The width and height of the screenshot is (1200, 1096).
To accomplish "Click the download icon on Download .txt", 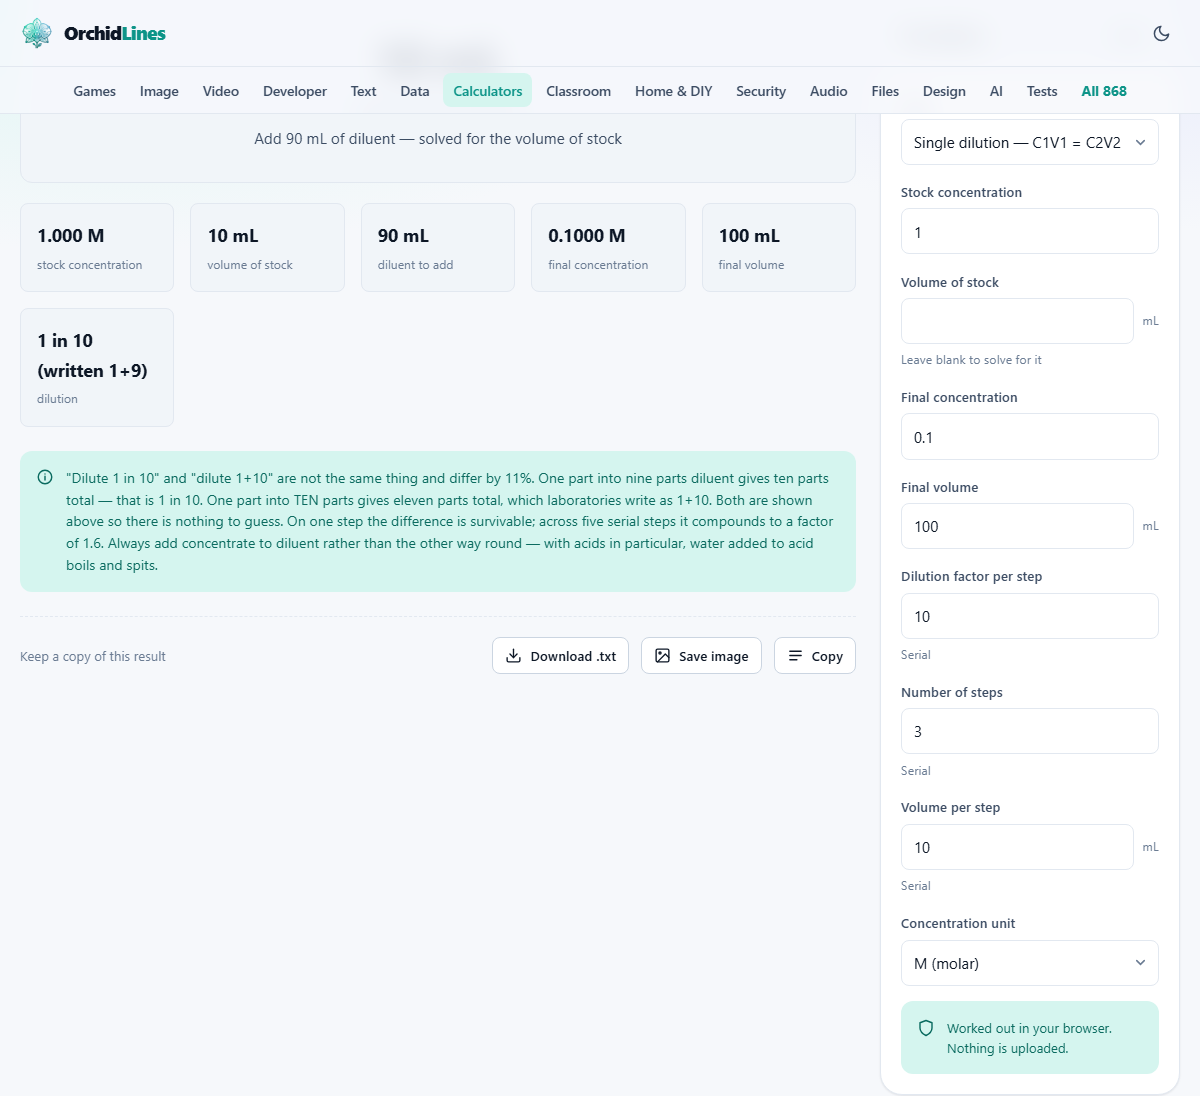I will point(513,656).
